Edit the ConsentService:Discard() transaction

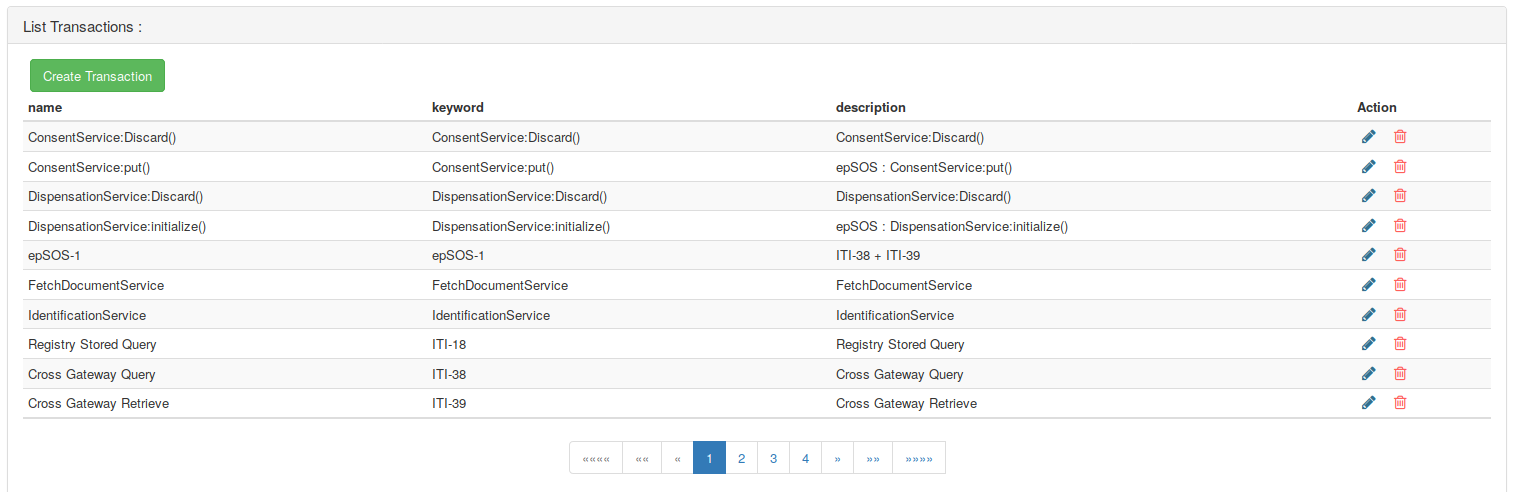(x=1368, y=137)
